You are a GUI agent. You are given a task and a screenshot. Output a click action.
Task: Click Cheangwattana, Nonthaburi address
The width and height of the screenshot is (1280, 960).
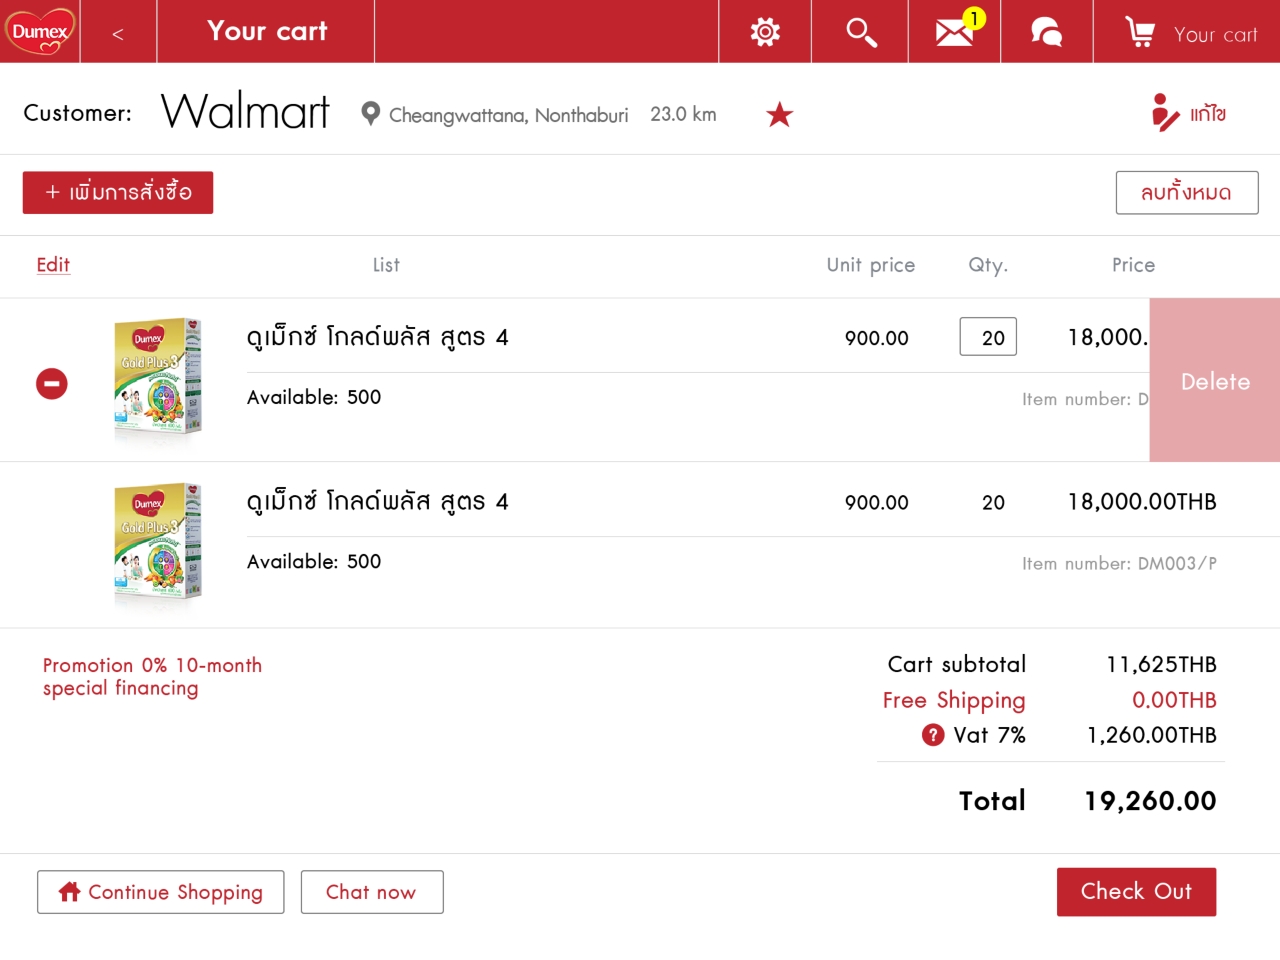[508, 115]
